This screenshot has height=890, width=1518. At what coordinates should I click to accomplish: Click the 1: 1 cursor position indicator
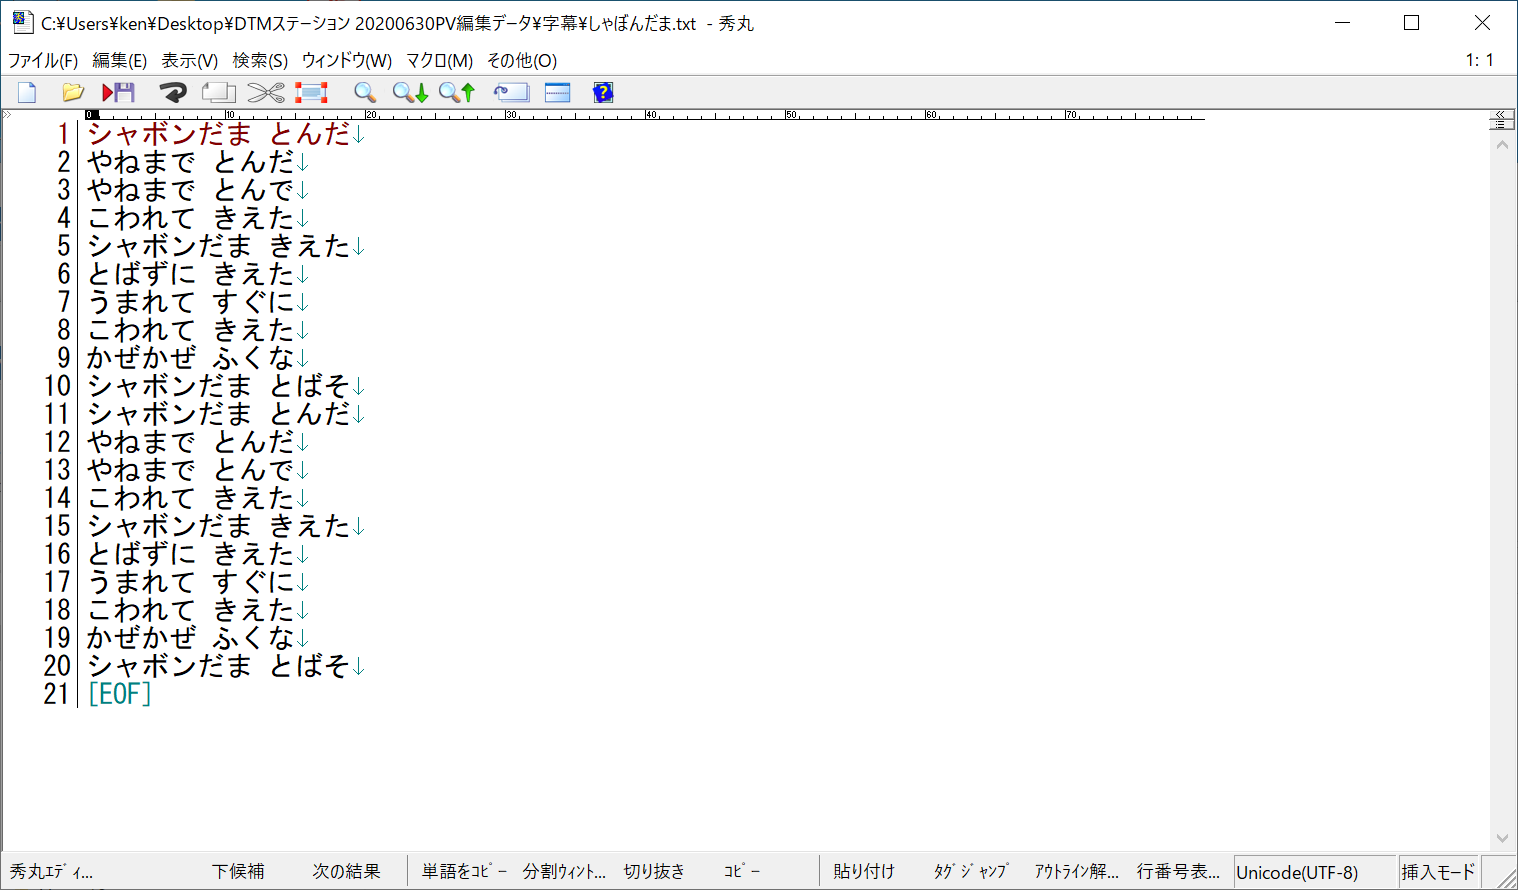click(x=1480, y=60)
